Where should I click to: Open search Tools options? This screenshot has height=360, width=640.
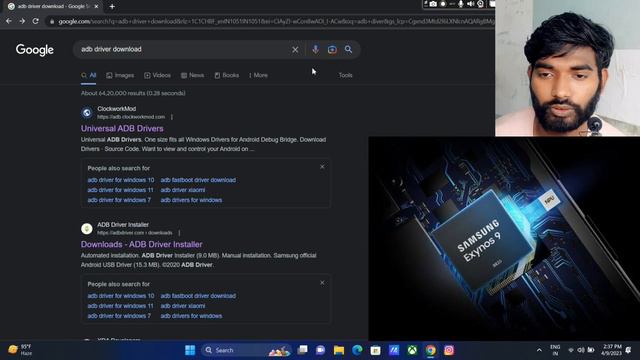[345, 75]
